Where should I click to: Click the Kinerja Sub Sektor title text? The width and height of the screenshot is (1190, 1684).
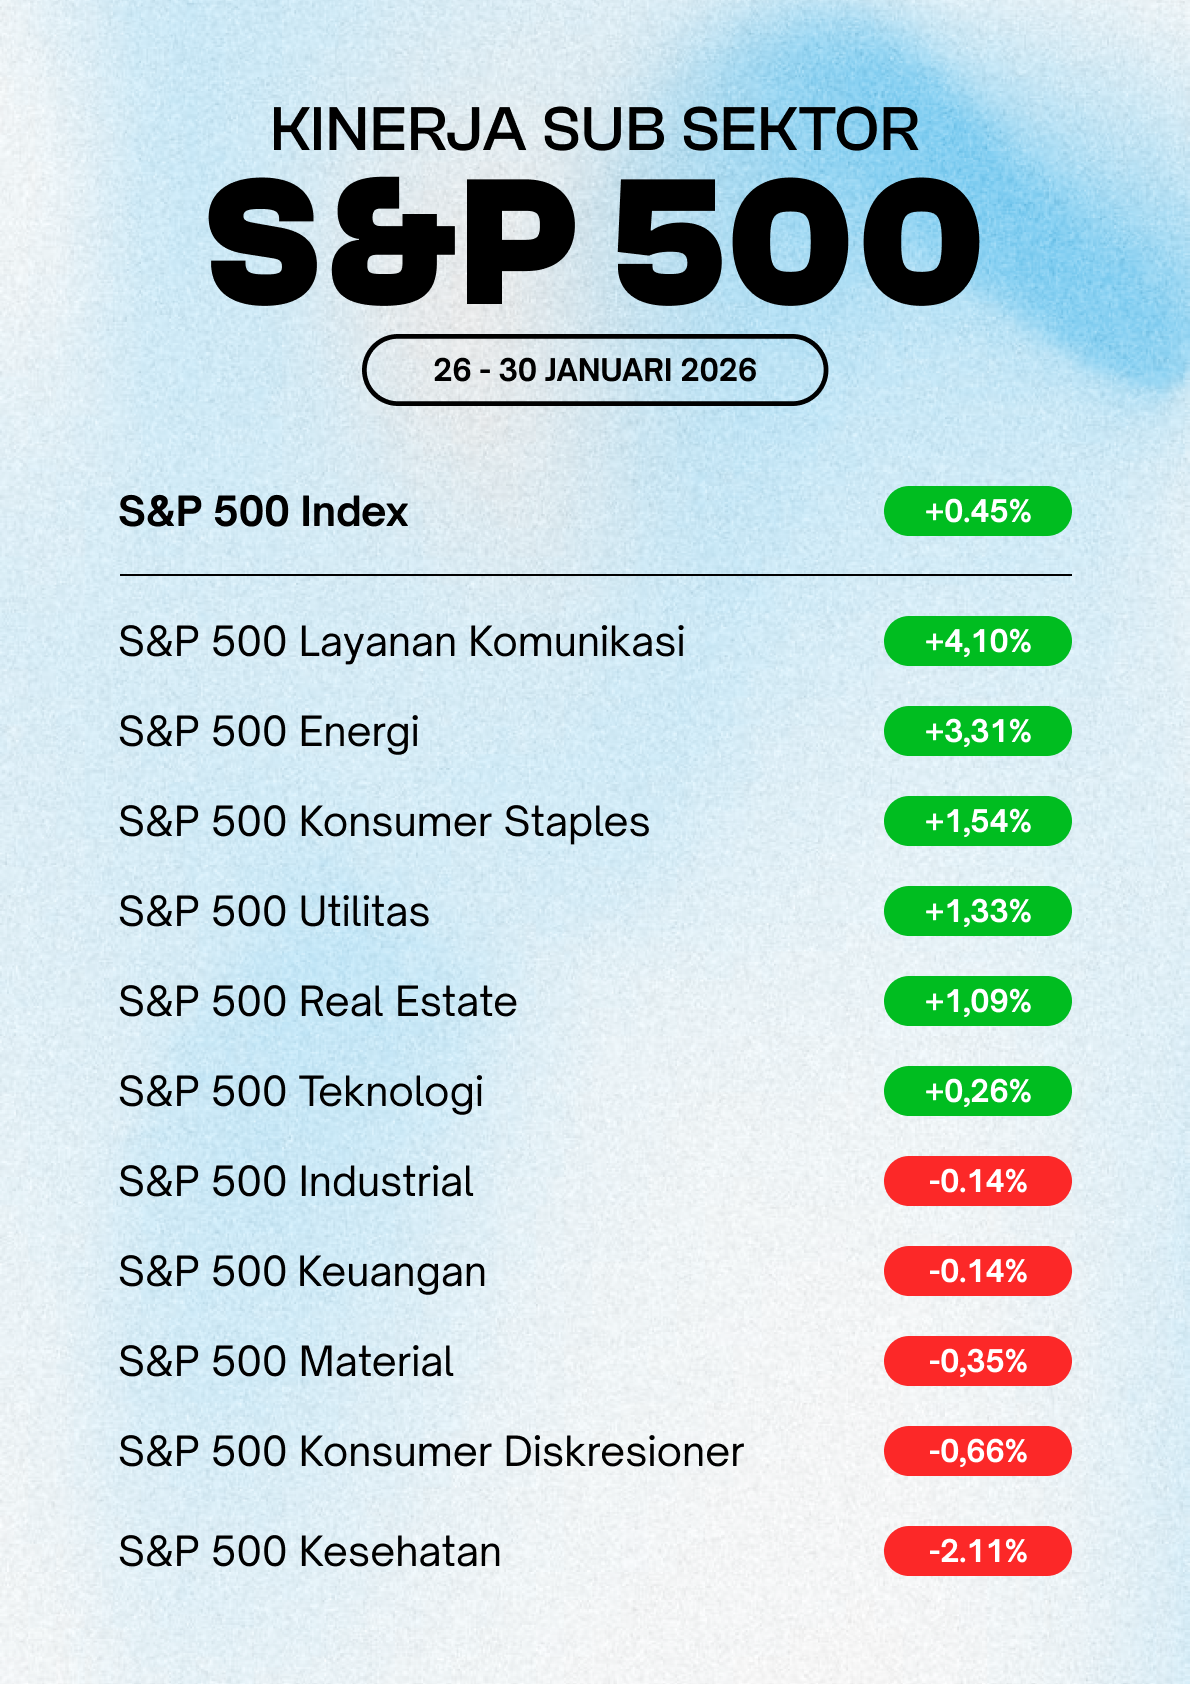(x=595, y=130)
